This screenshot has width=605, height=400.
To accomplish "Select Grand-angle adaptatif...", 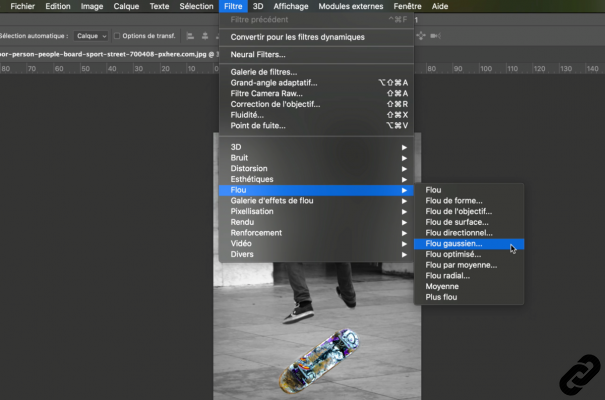I will 316,83.
